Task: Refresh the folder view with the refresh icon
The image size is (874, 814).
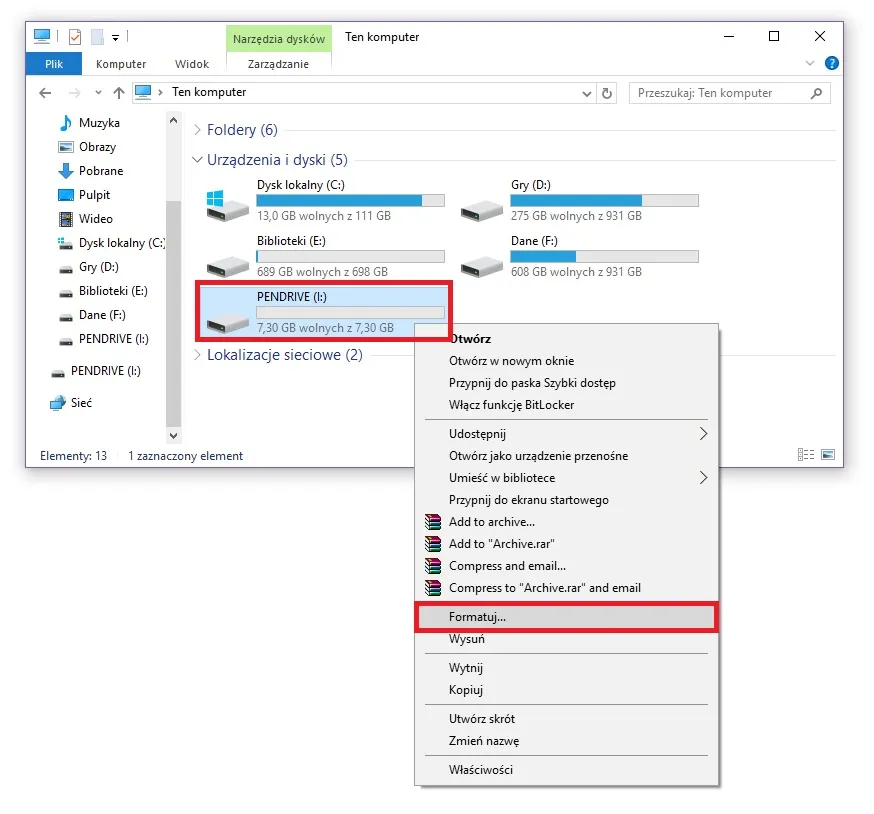Action: (x=607, y=92)
